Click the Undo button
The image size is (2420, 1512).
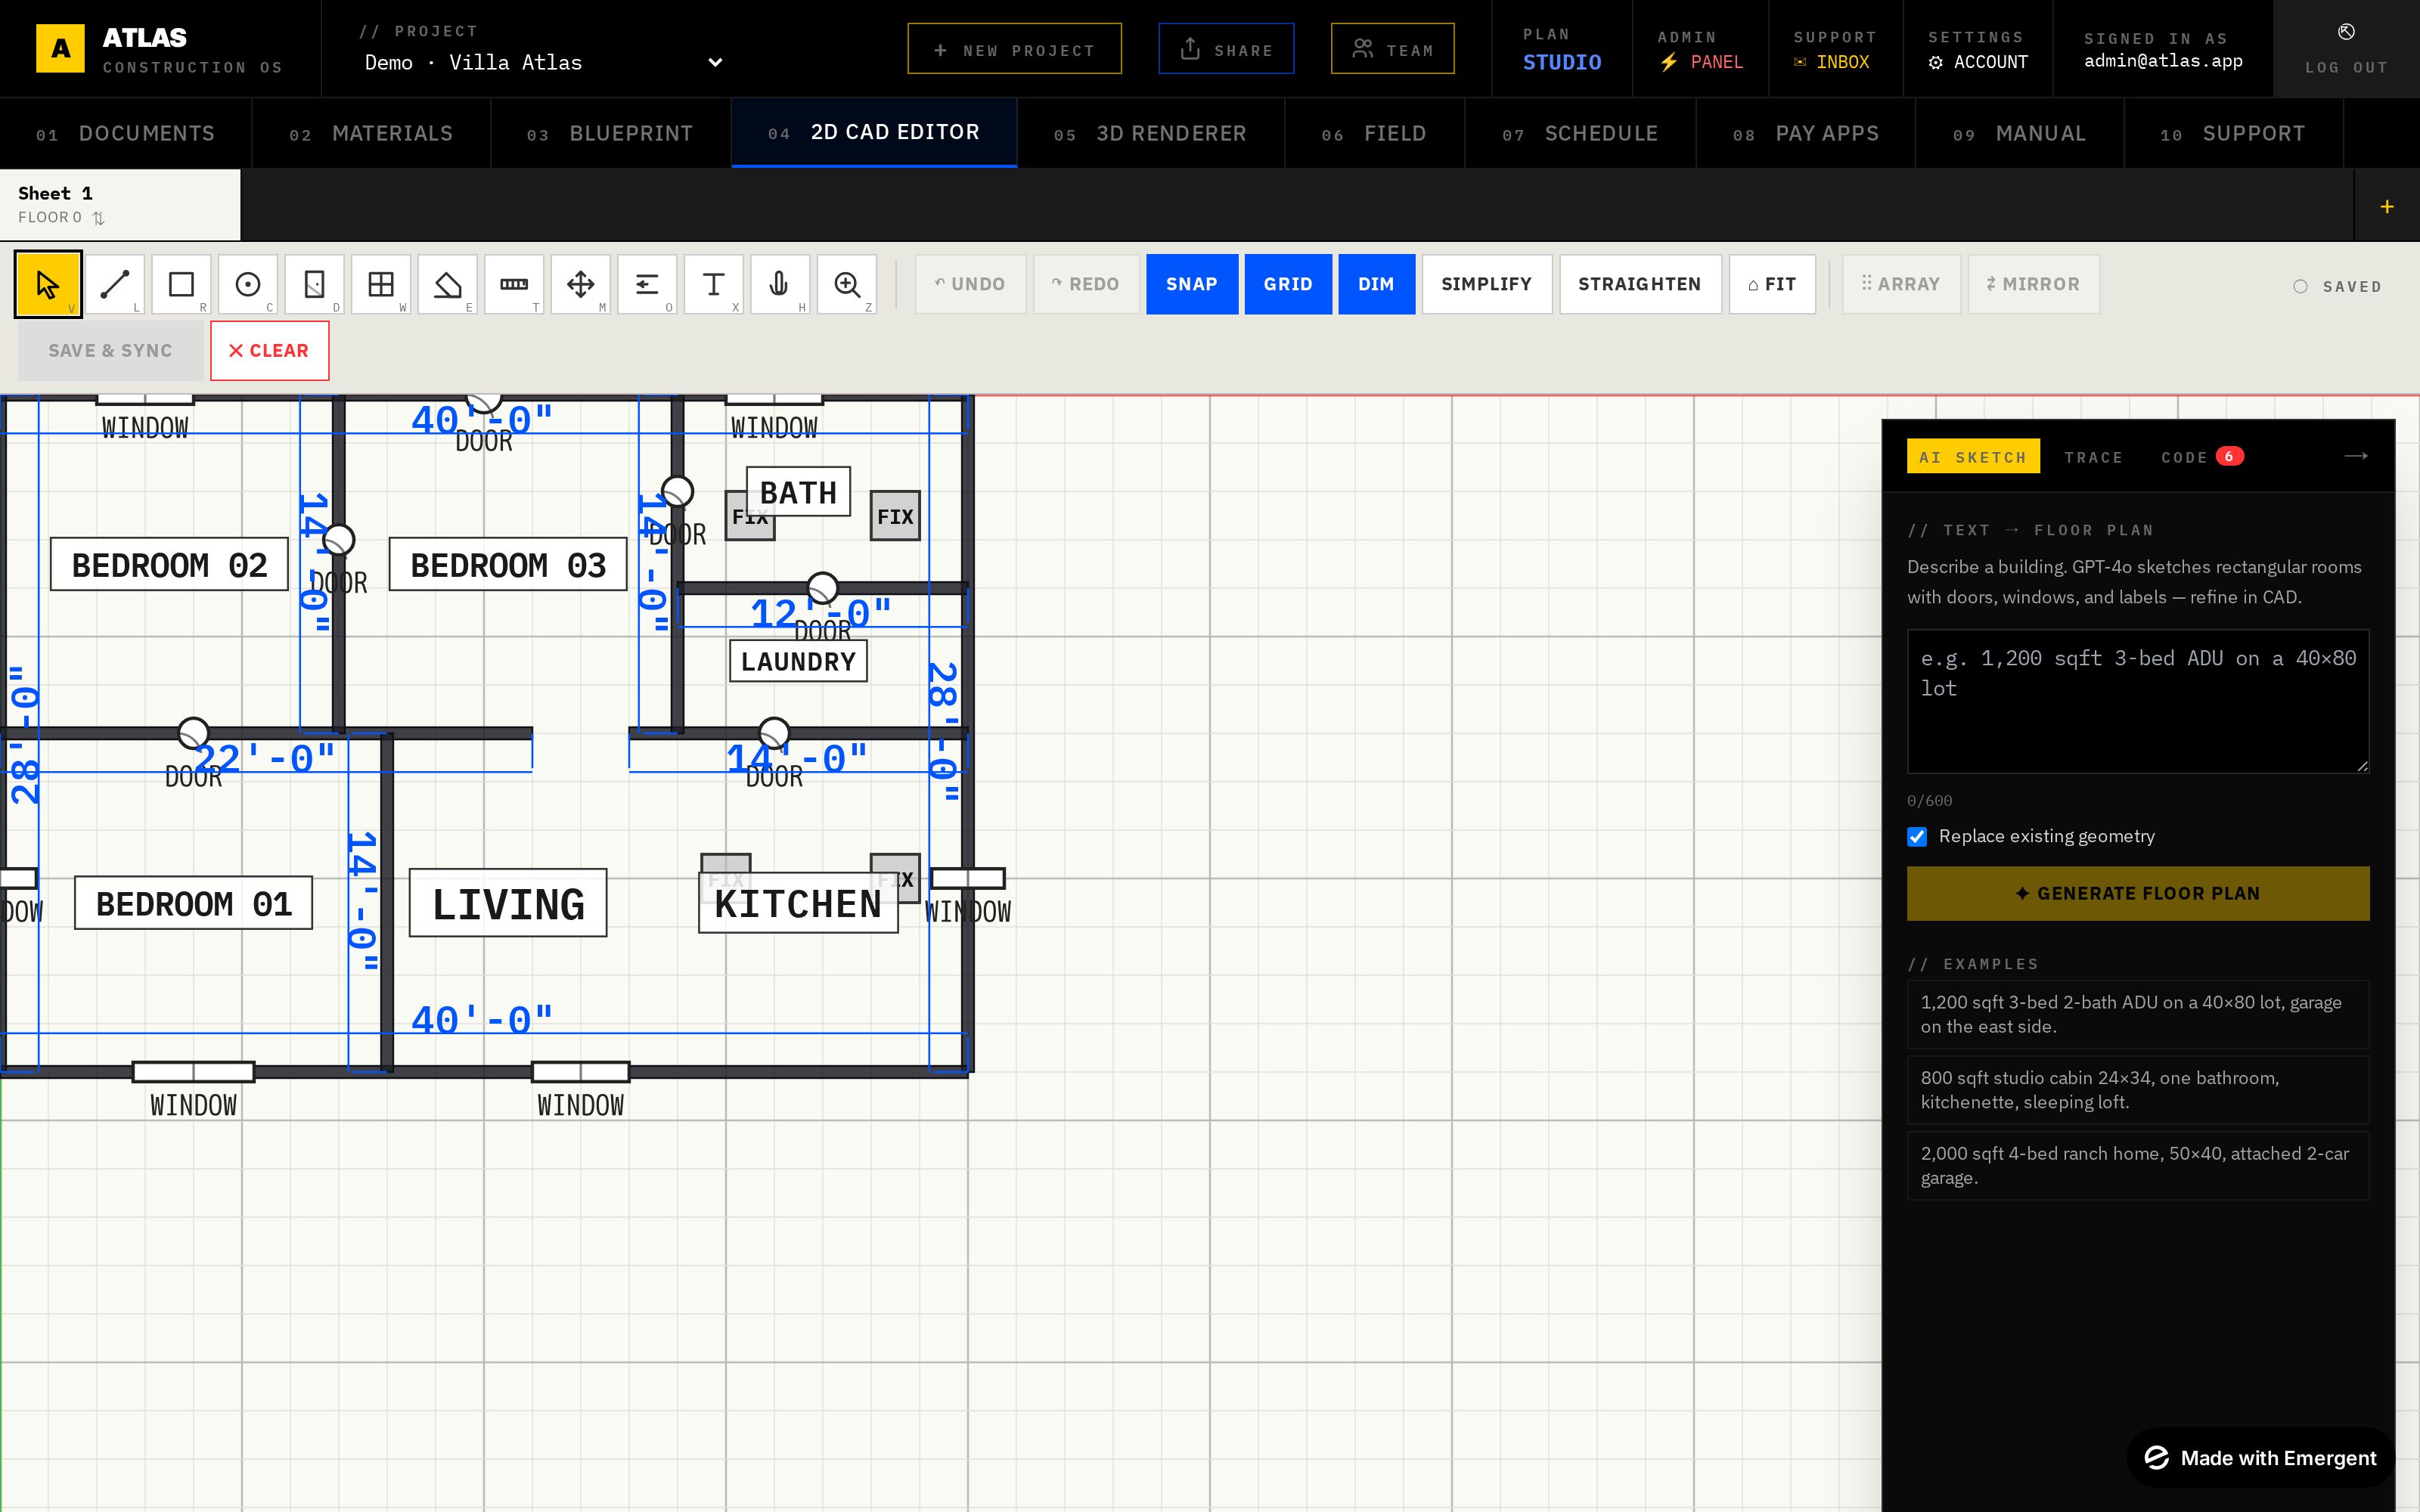(x=970, y=284)
